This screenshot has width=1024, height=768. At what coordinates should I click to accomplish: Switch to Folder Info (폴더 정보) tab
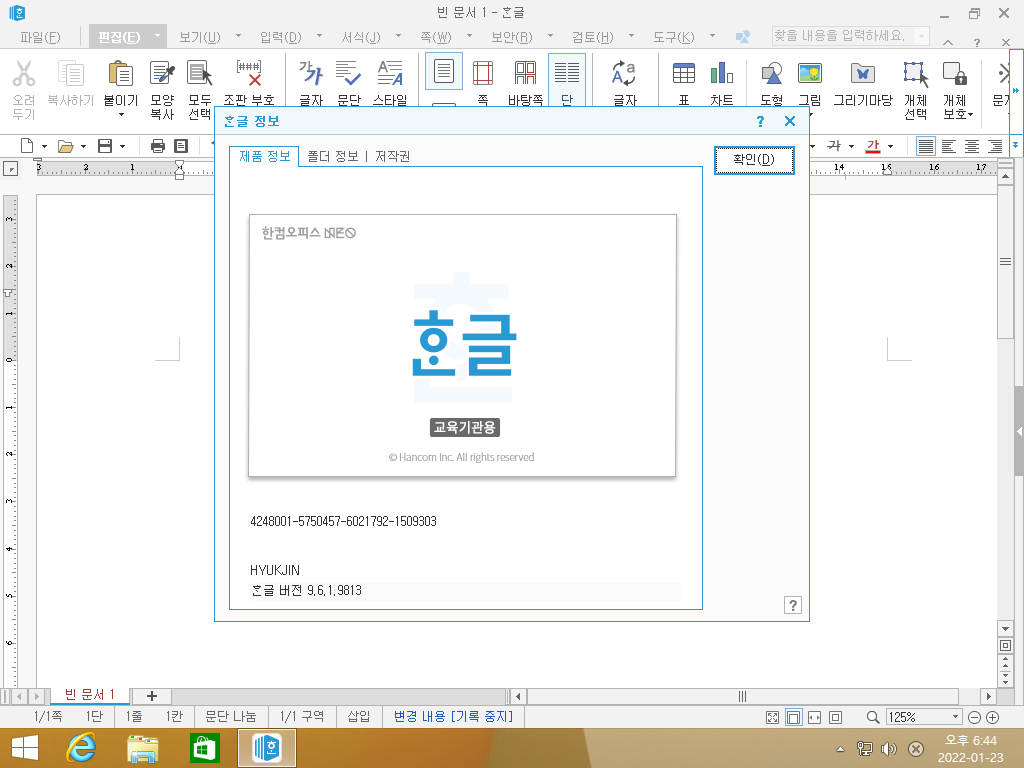332,156
